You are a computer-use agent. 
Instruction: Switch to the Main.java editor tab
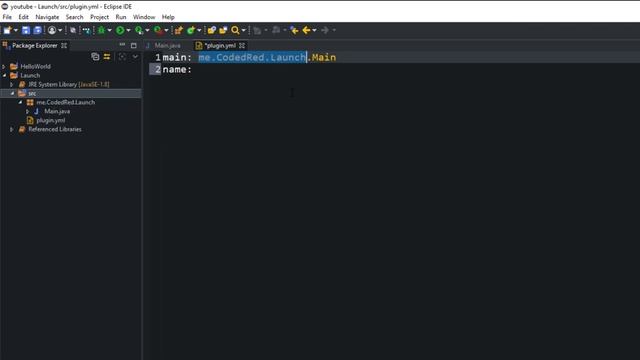click(x=164, y=46)
